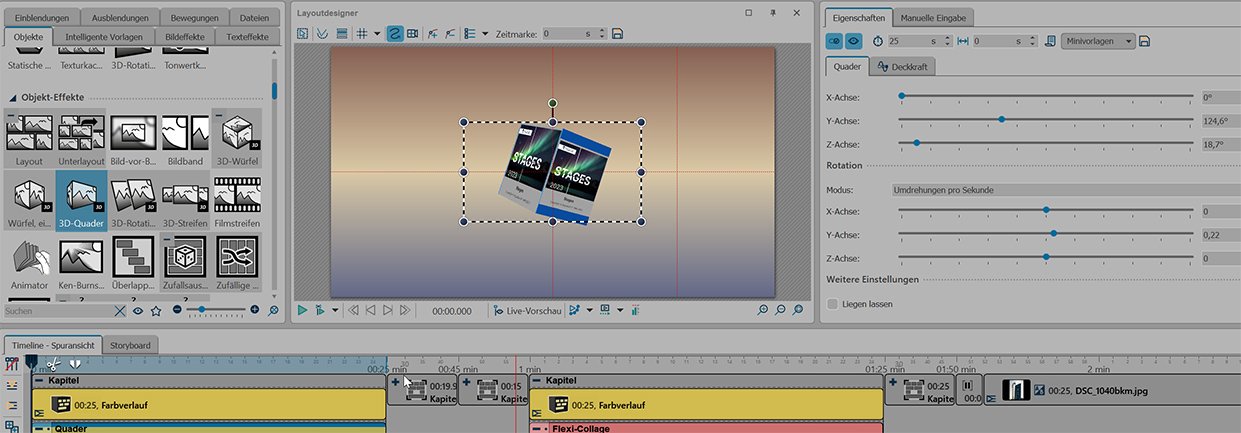1241x433 pixels.
Task: Enable the Liegen lassen checkbox
Action: coord(833,303)
